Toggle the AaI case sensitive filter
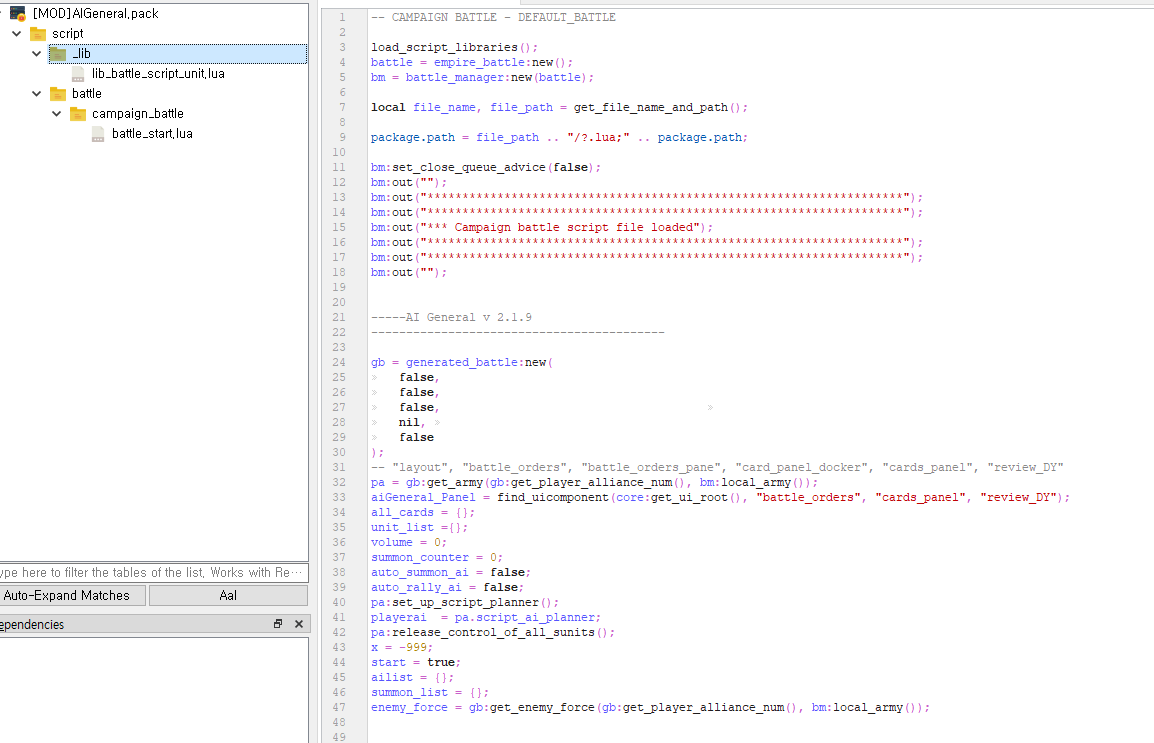The width and height of the screenshot is (1154, 743). click(x=228, y=596)
